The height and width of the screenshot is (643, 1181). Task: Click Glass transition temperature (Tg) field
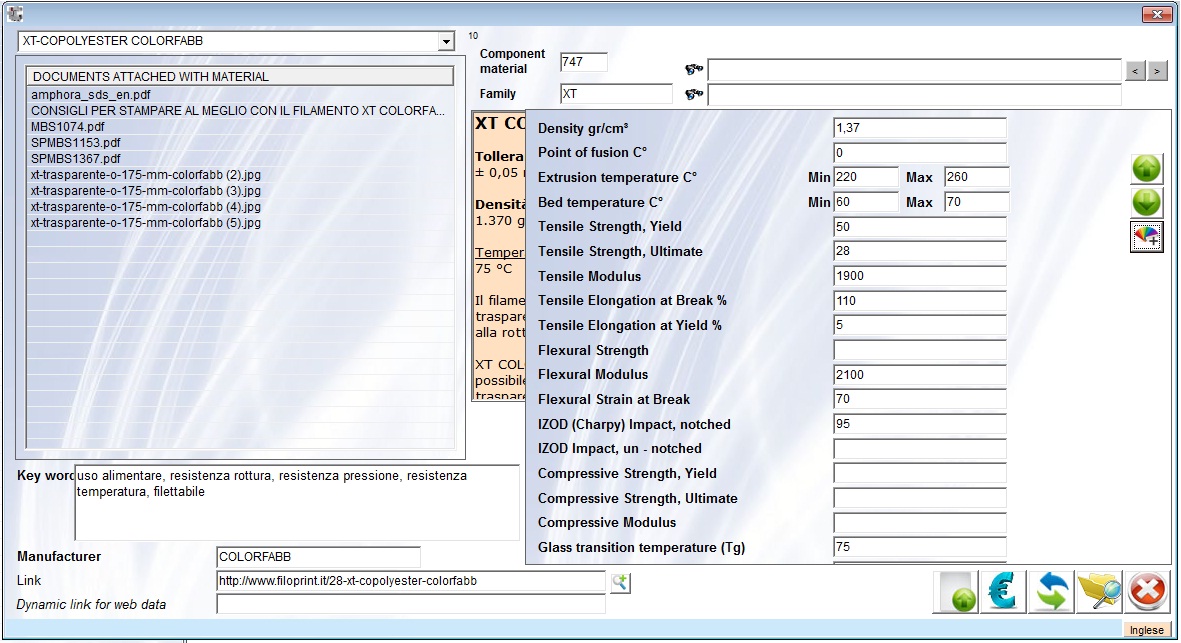point(920,547)
